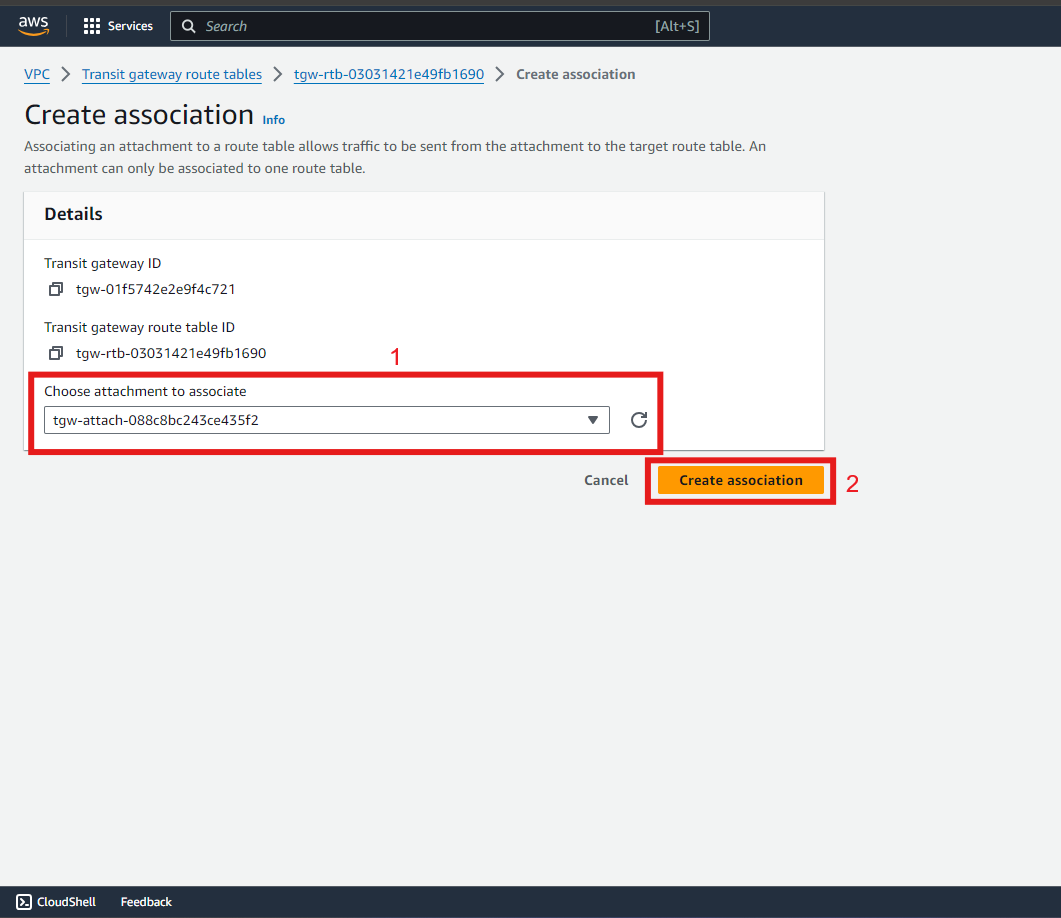Click the Create association breadcrumb text

(576, 74)
